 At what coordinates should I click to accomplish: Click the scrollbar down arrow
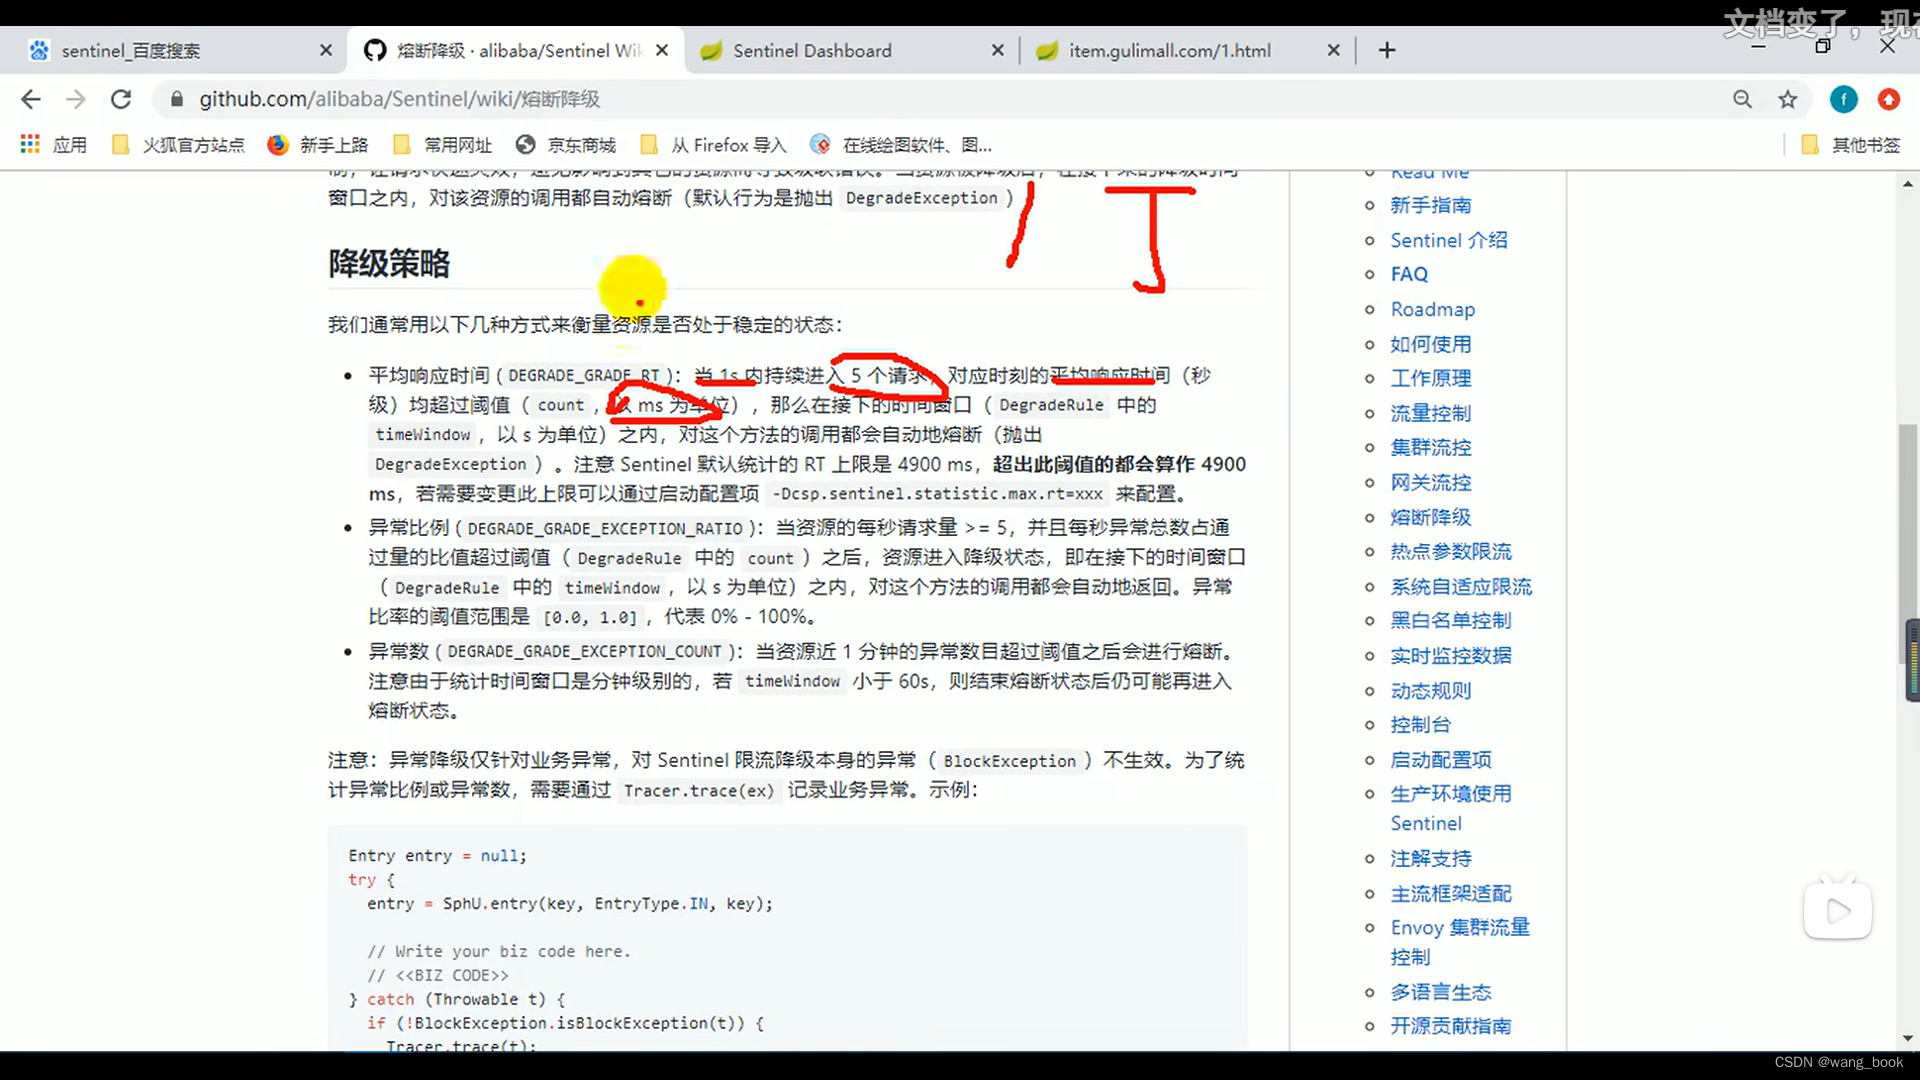coord(1907,1038)
